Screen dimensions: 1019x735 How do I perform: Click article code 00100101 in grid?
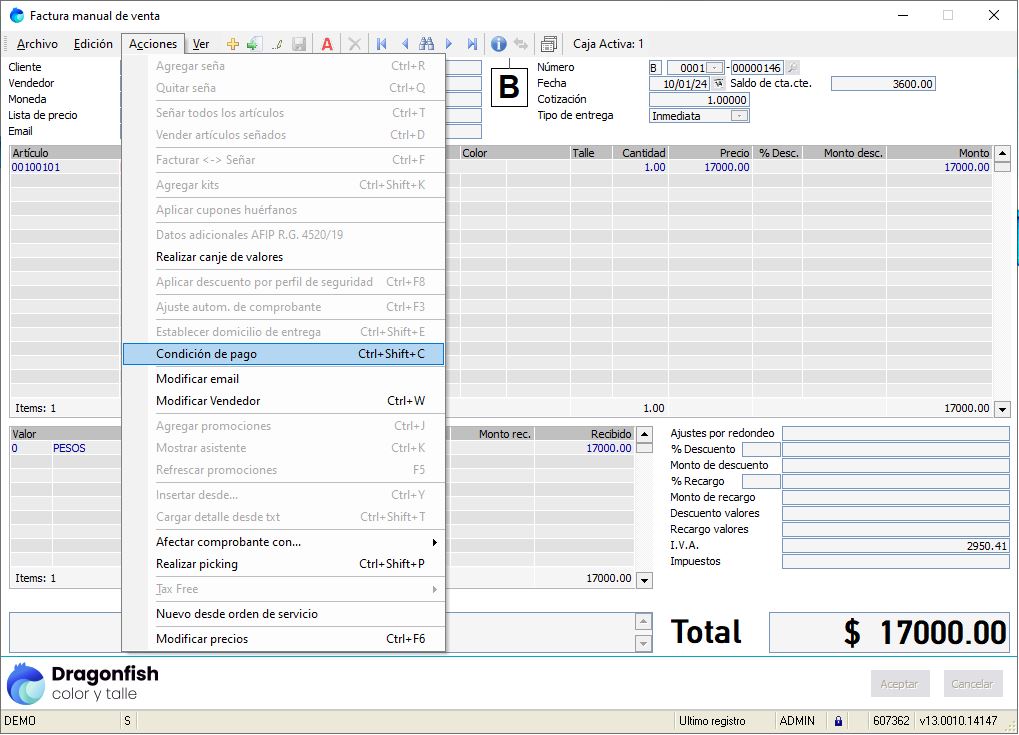[x=36, y=167]
